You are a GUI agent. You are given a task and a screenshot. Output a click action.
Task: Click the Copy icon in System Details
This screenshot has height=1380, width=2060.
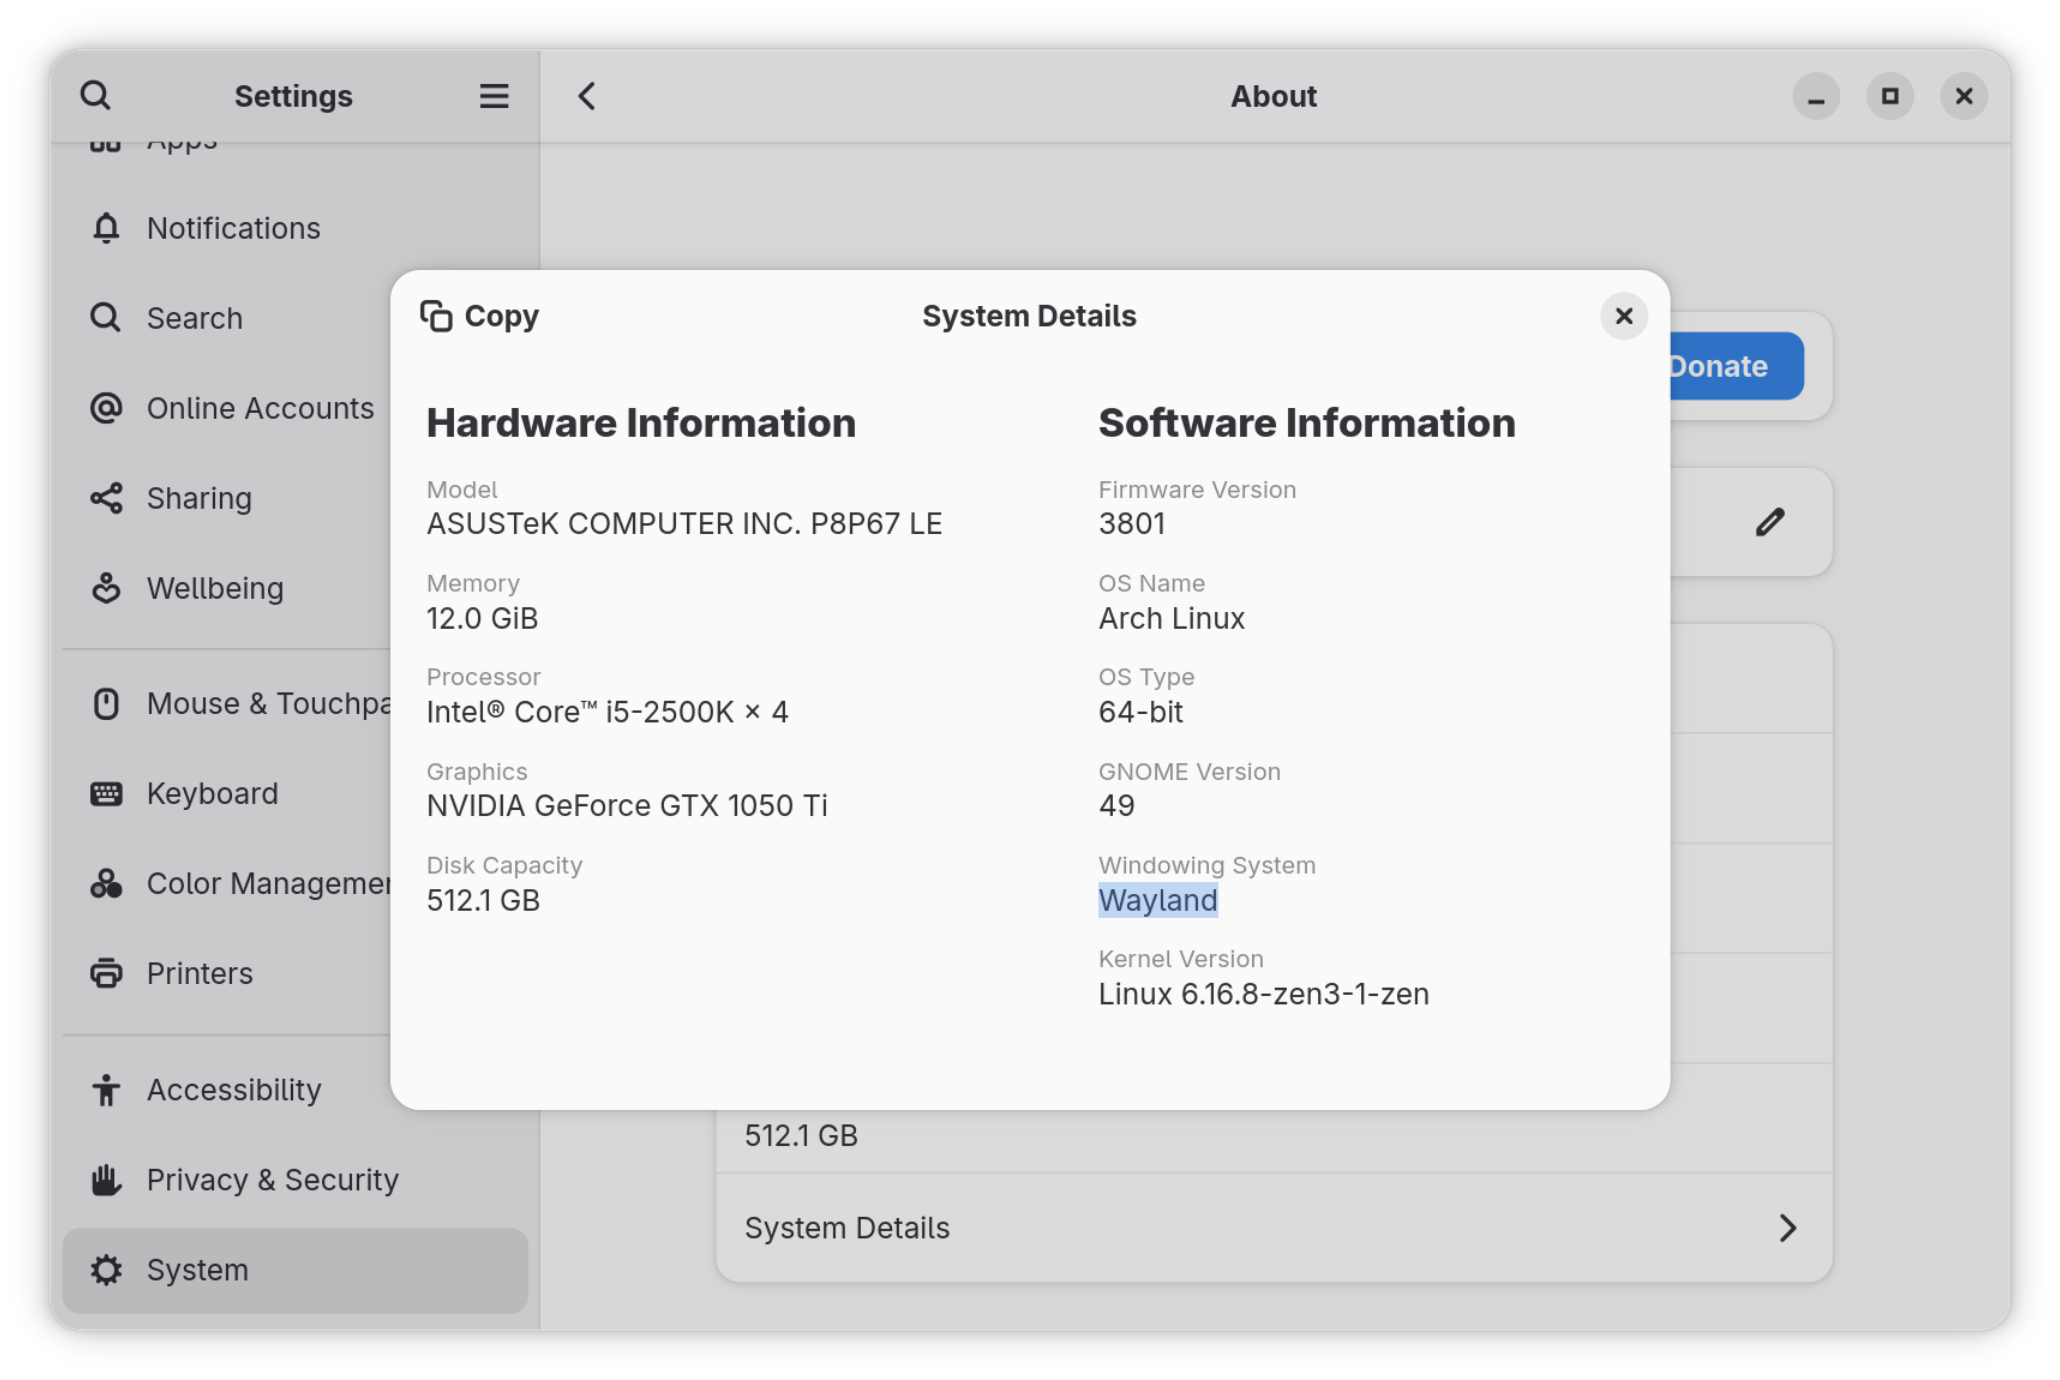[436, 316]
